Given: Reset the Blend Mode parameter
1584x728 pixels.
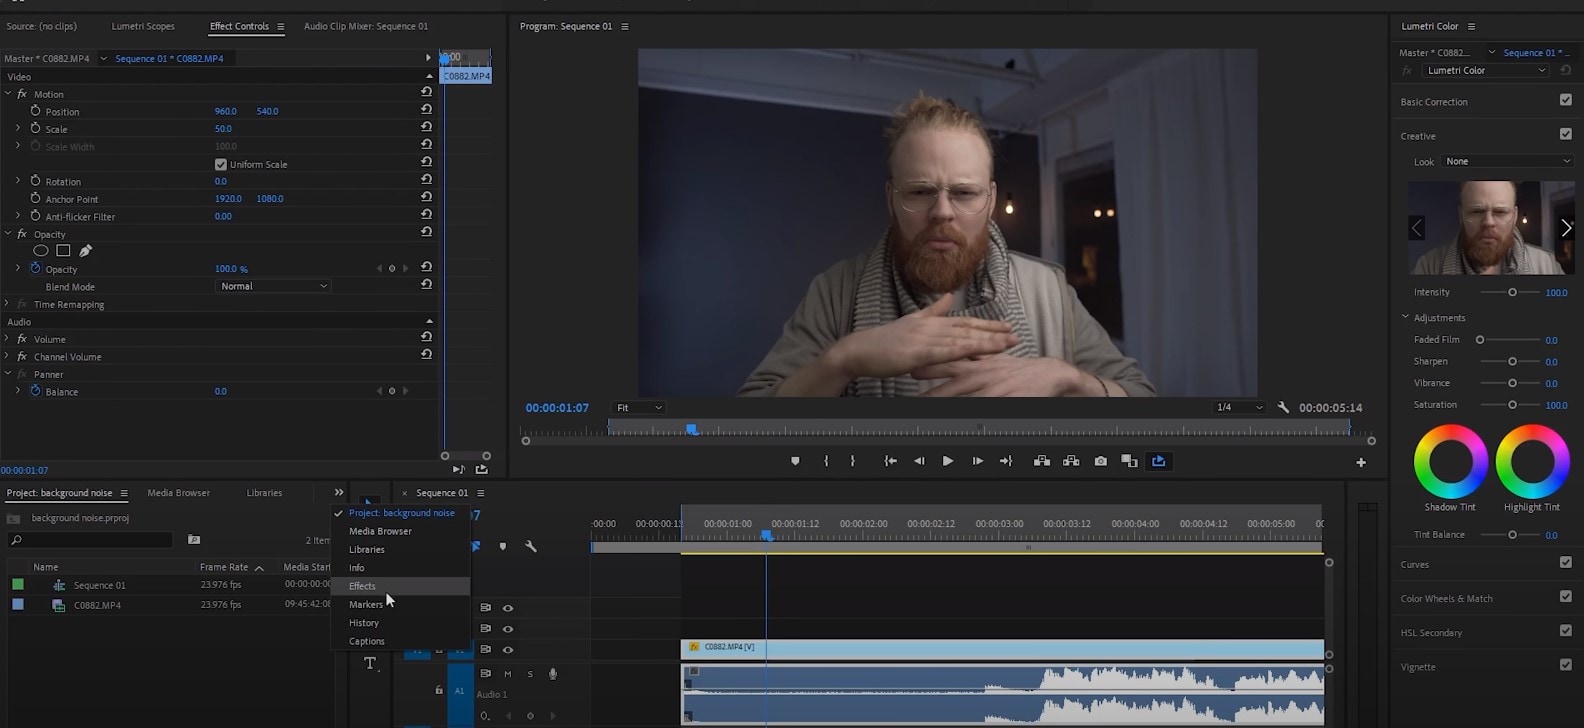Looking at the screenshot, I should [x=426, y=284].
